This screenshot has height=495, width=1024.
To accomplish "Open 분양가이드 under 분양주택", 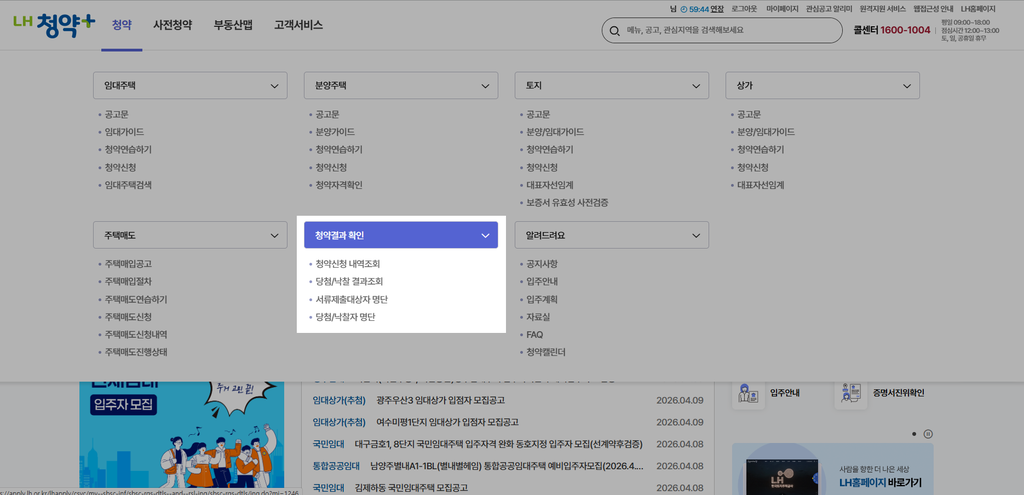I will point(335,132).
